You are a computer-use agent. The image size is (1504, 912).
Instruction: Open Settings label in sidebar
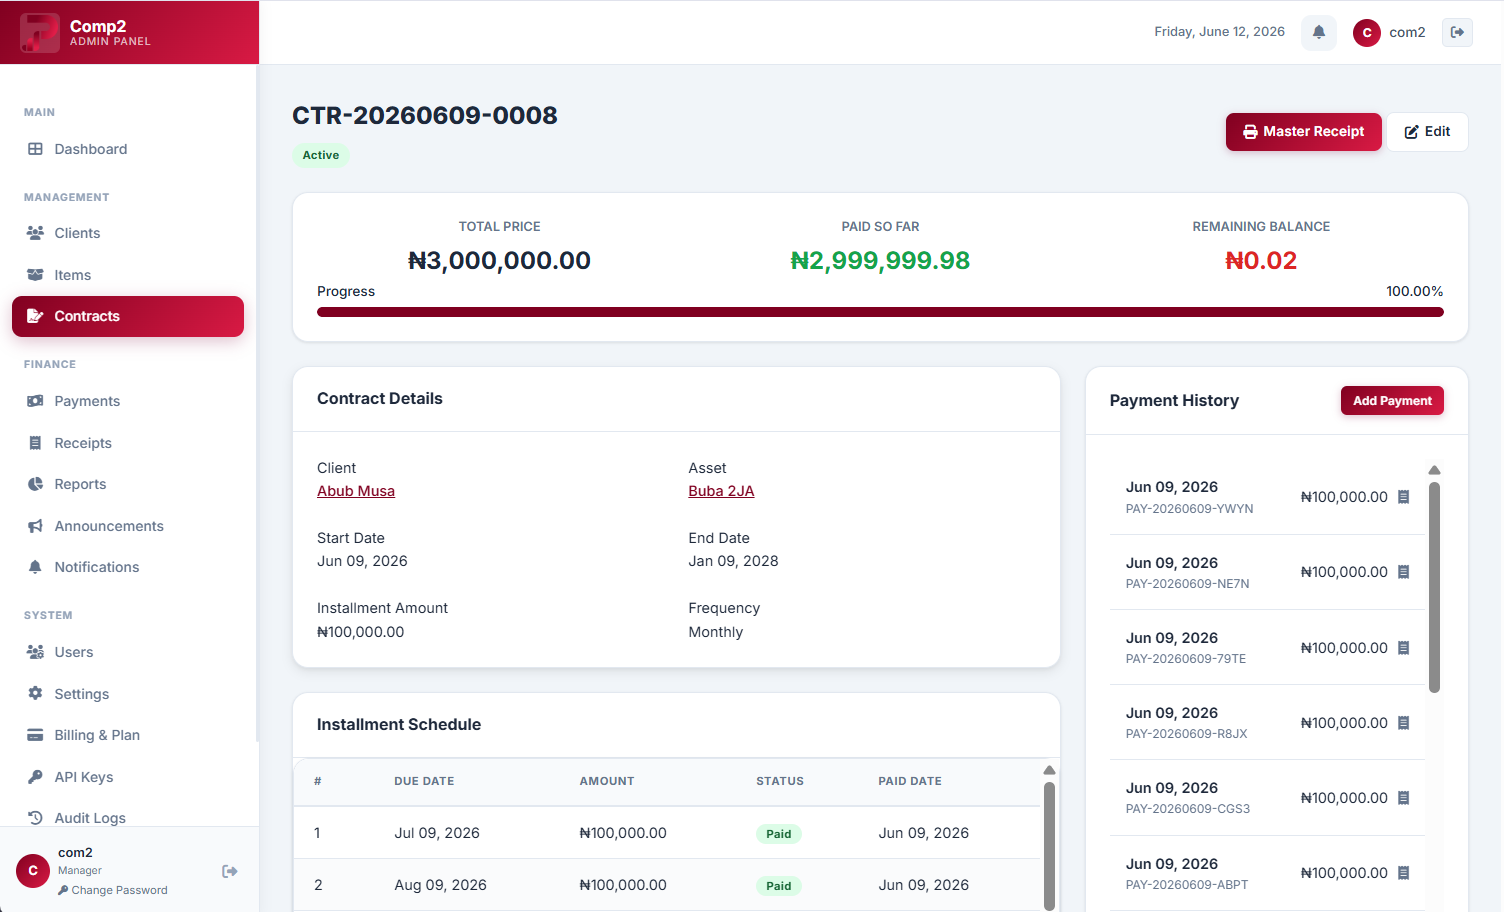(82, 694)
